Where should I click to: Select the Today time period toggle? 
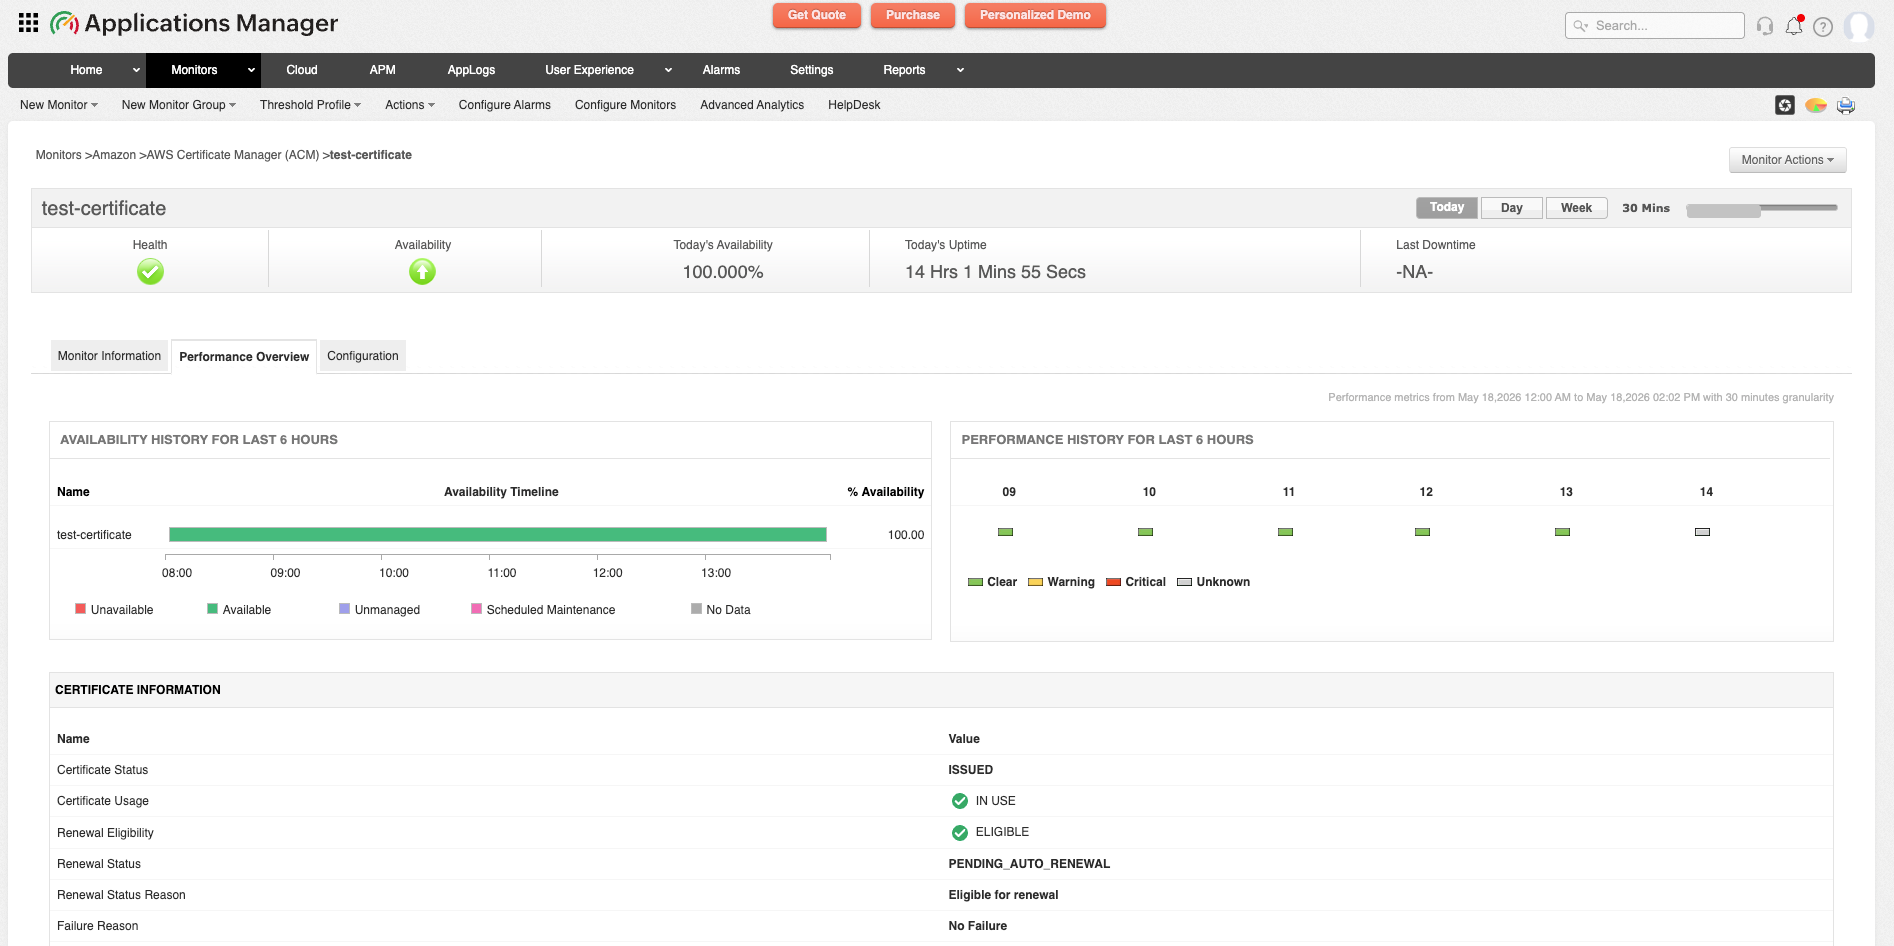pos(1446,207)
